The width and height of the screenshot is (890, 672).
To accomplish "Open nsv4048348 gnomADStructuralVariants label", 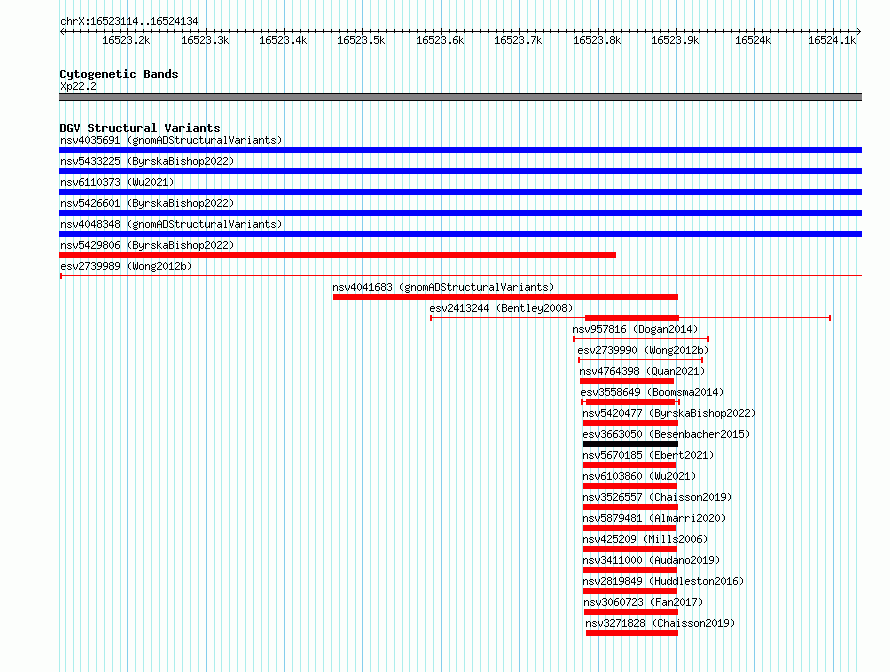I will coord(171,224).
